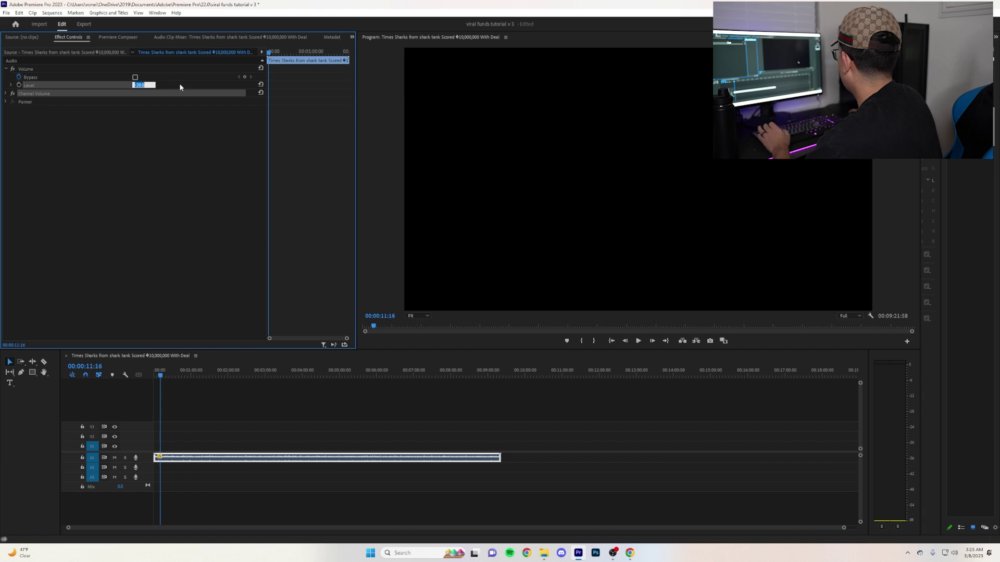
Task: Click Mark Out button
Action: 594,341
